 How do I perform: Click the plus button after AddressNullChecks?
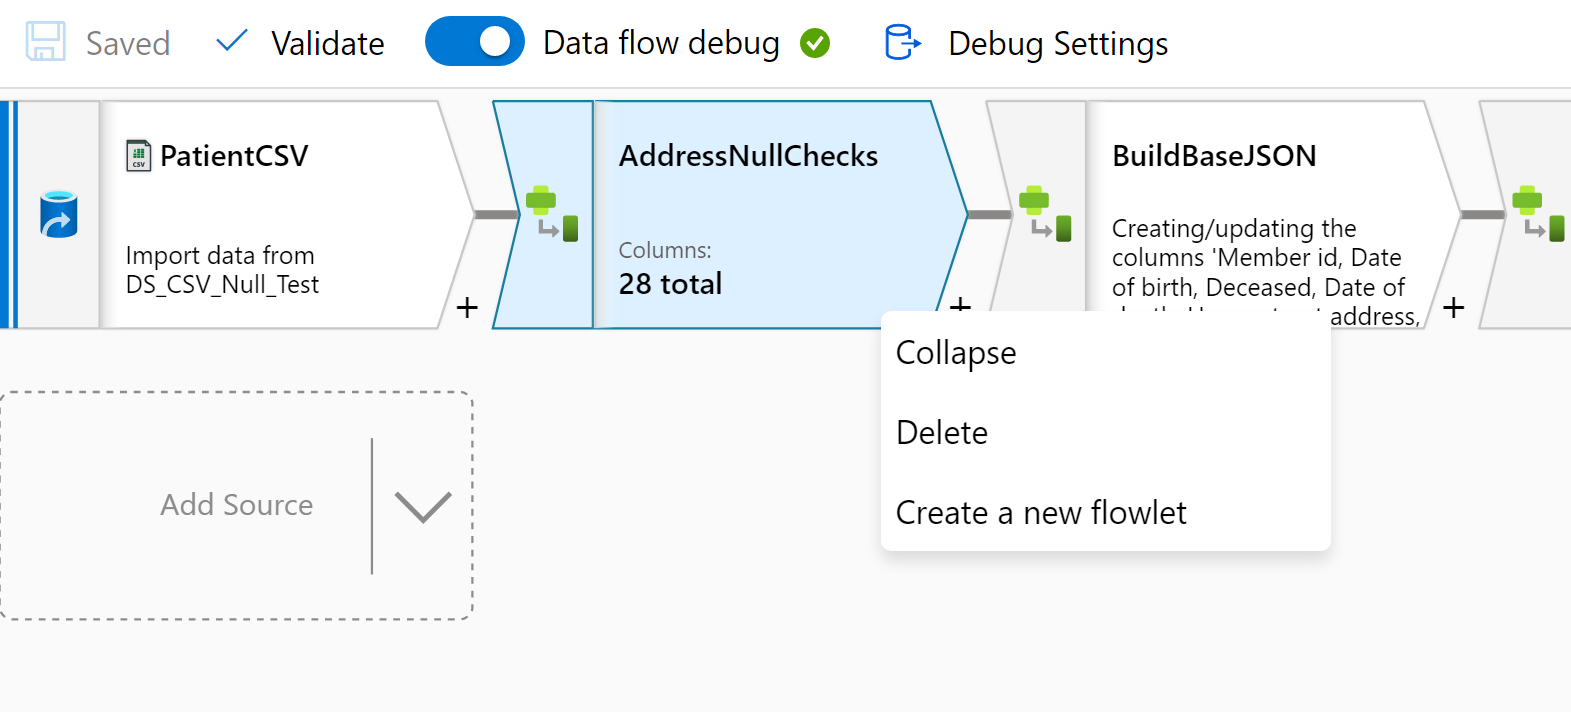click(x=960, y=303)
